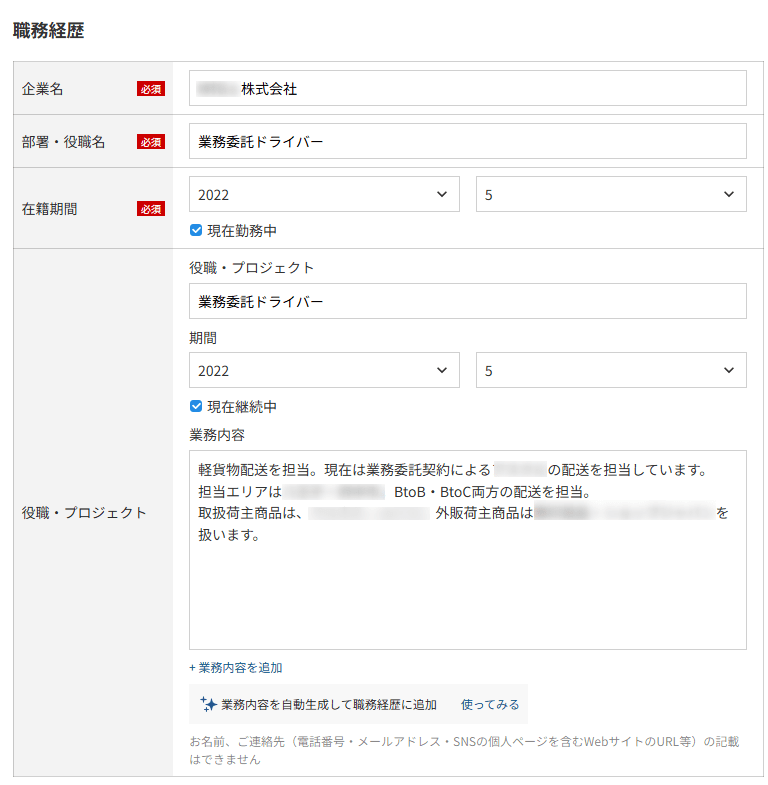Image resolution: width=768 pixels, height=785 pixels.
Task: Open the 在籍期間 year dropdown showing 2022
Action: [324, 194]
